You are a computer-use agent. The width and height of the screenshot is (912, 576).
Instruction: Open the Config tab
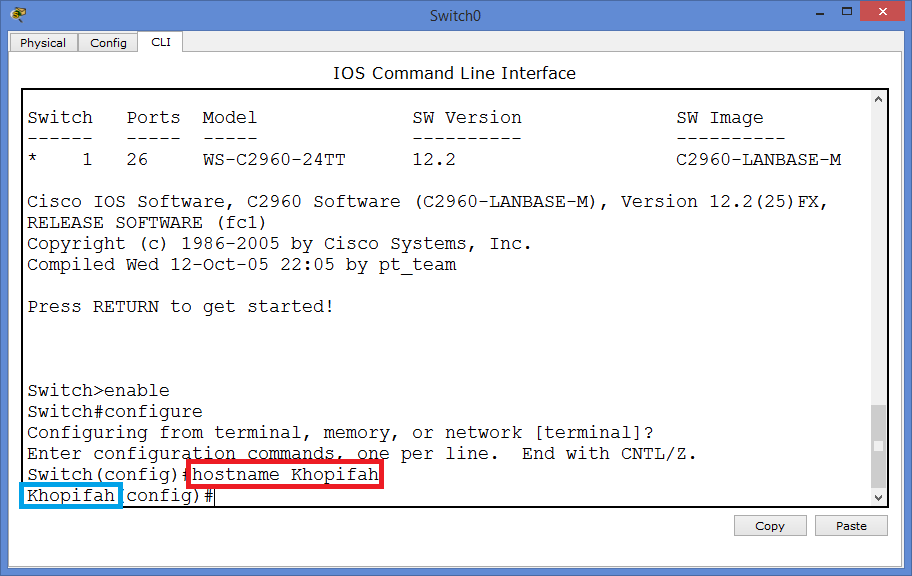tap(108, 43)
